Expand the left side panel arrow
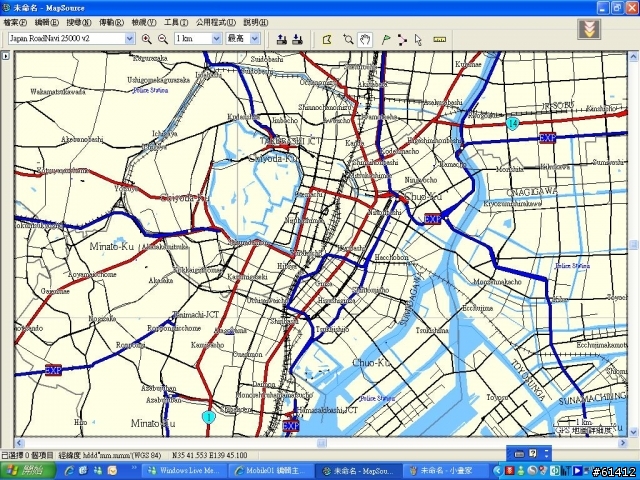640x480 pixels. (x=6, y=56)
